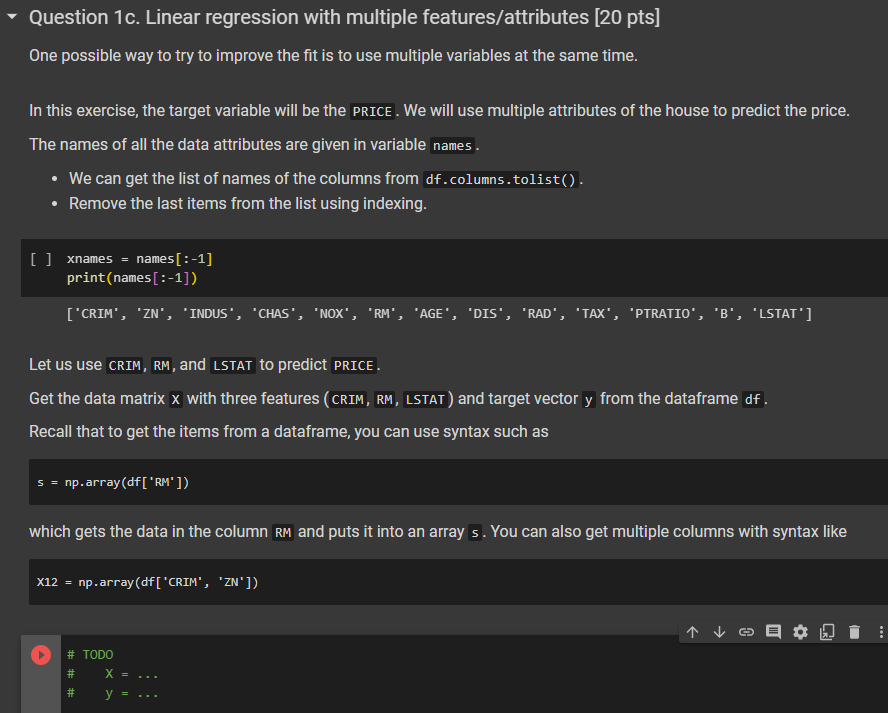Move the TODO code cell down

720,632
